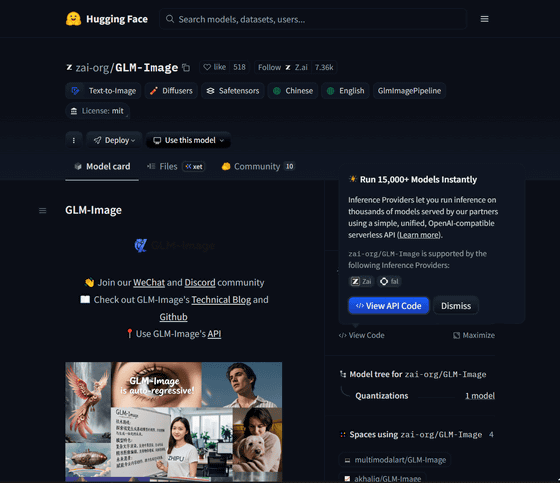
Task: Open the hamburger menu in header
Action: pos(484,19)
